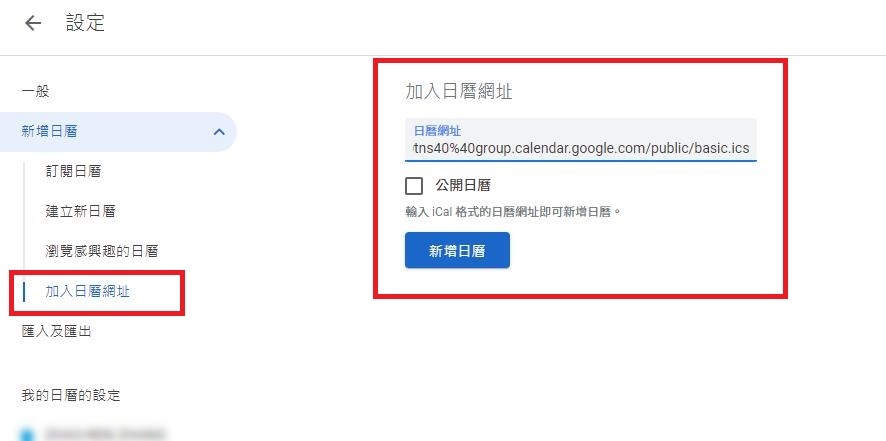Click the 加入日曆網址 panel heading
Image resolution: width=886 pixels, height=441 pixels.
[x=458, y=92]
